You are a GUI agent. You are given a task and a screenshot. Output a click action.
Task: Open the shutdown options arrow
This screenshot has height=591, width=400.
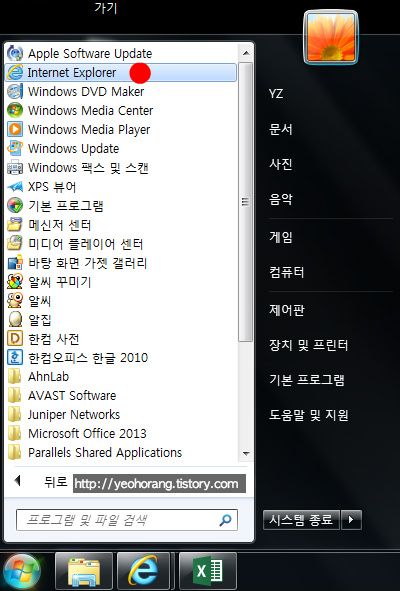(x=351, y=520)
